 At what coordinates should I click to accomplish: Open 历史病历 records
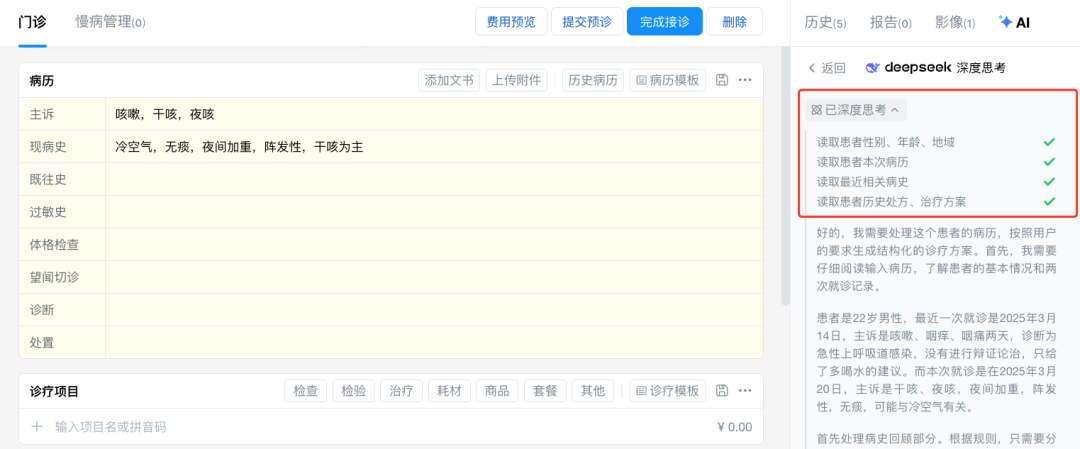coord(593,80)
